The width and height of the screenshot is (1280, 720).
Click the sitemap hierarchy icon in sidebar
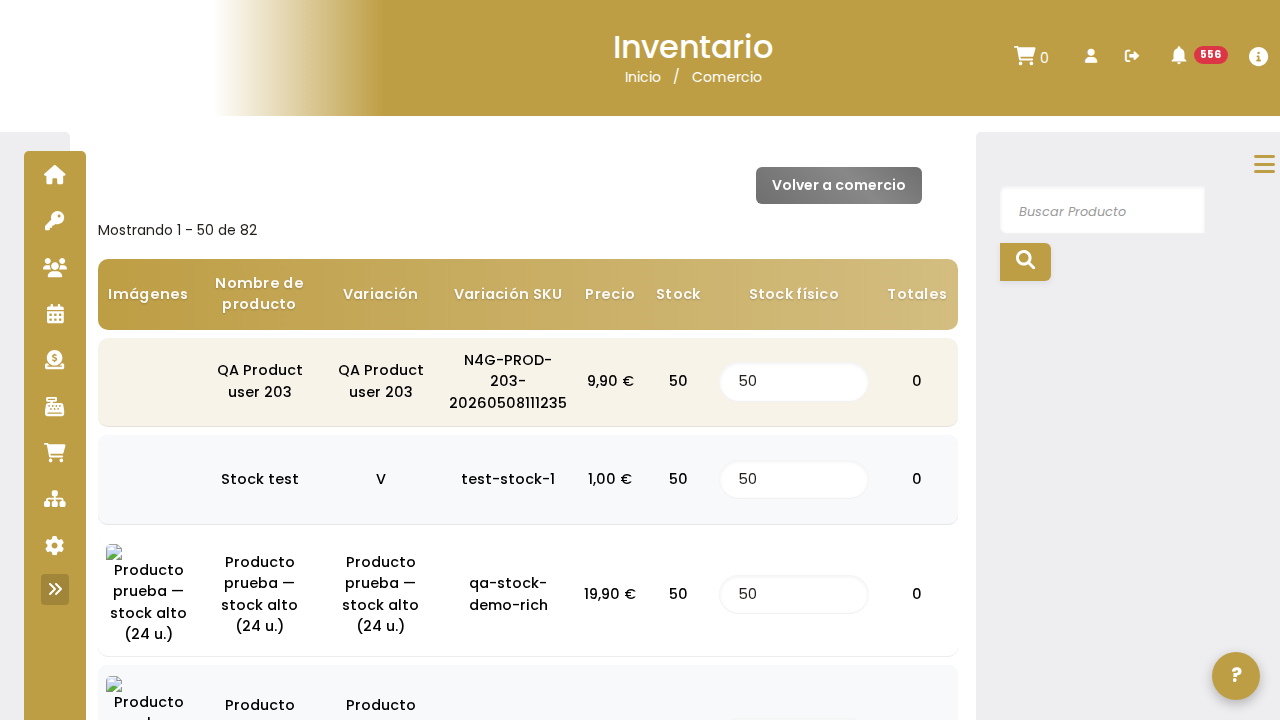55,499
